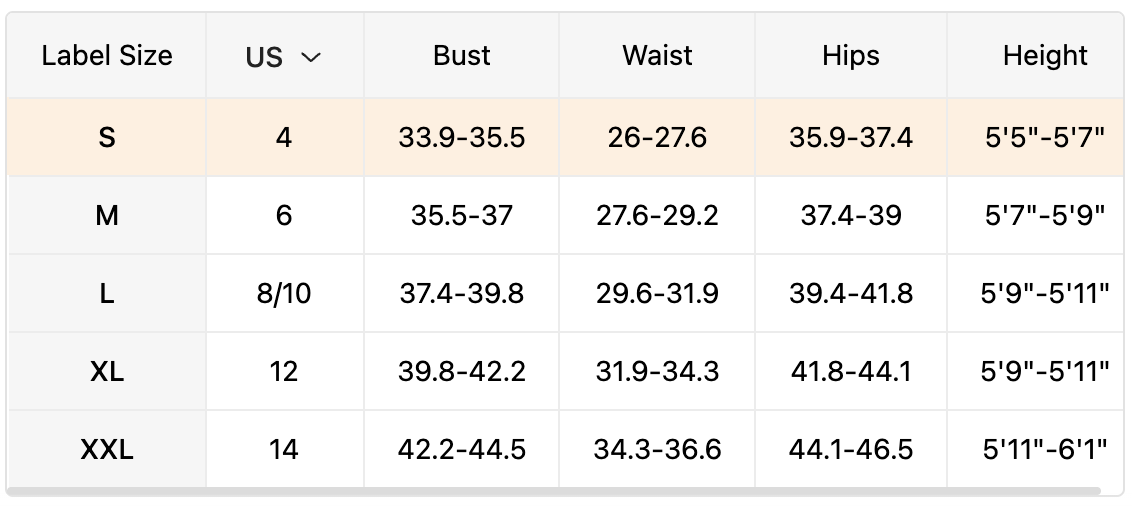Select the Waist column header
The image size is (1132, 506).
pyautogui.click(x=657, y=56)
